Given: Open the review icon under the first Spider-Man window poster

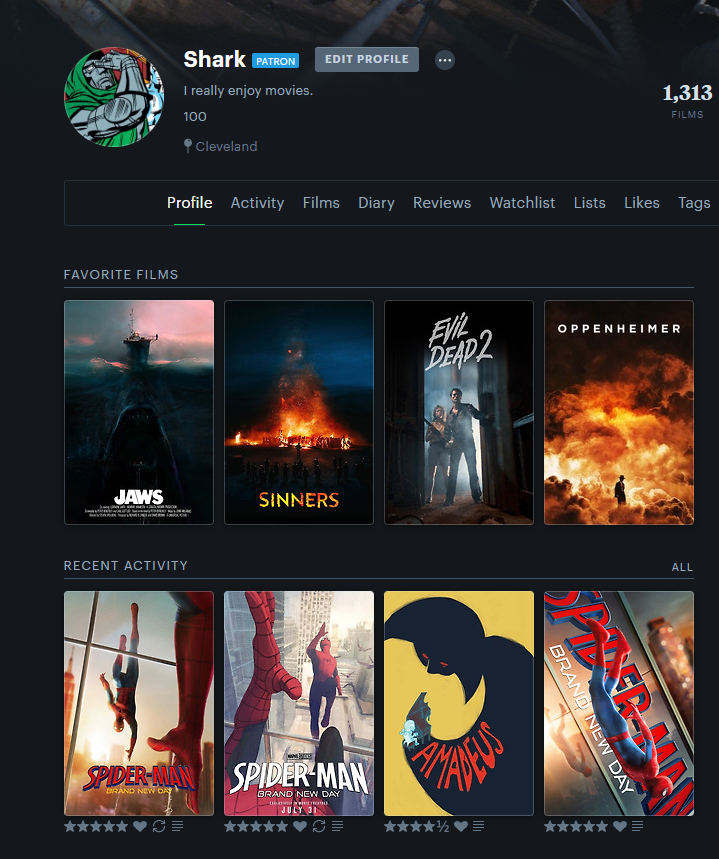Looking at the screenshot, I should [177, 826].
